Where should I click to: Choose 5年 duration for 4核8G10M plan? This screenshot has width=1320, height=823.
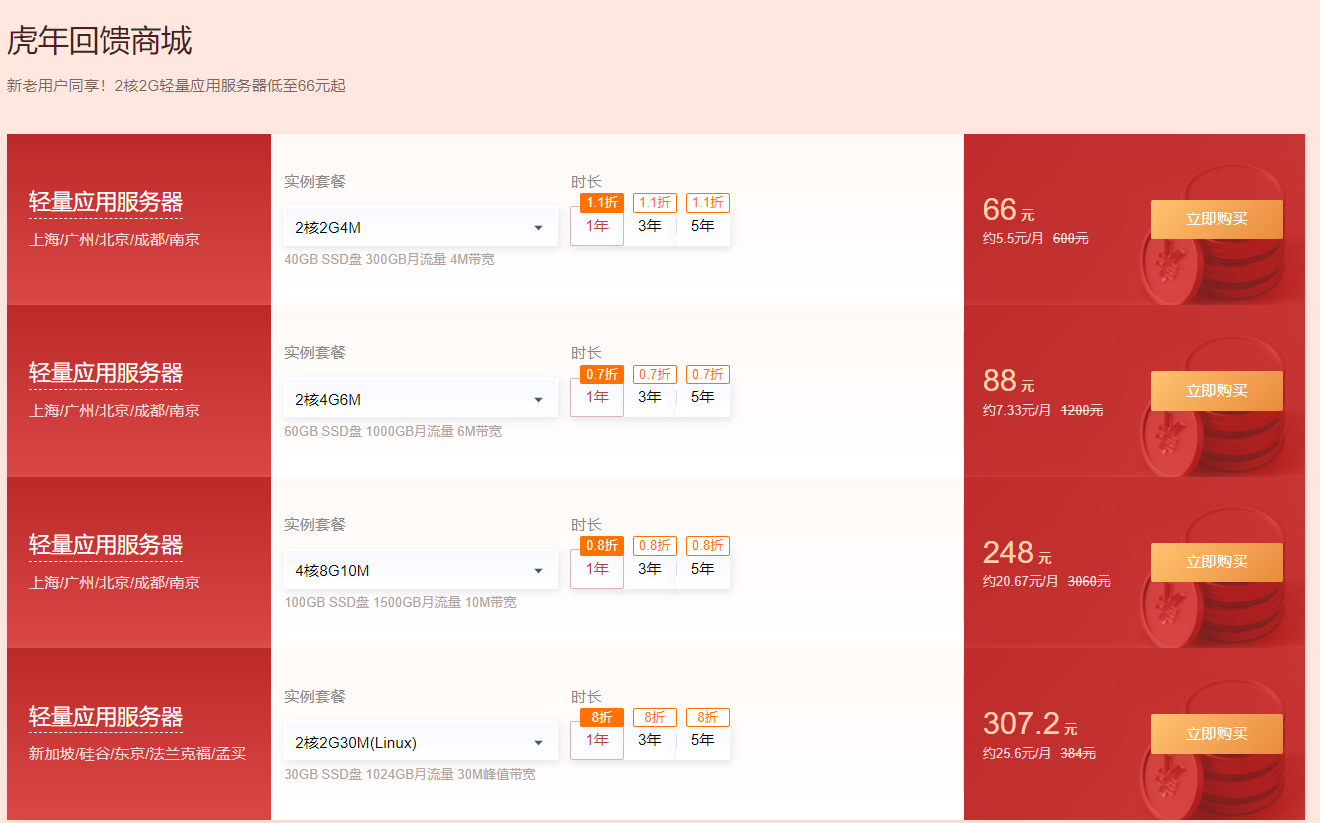point(703,569)
